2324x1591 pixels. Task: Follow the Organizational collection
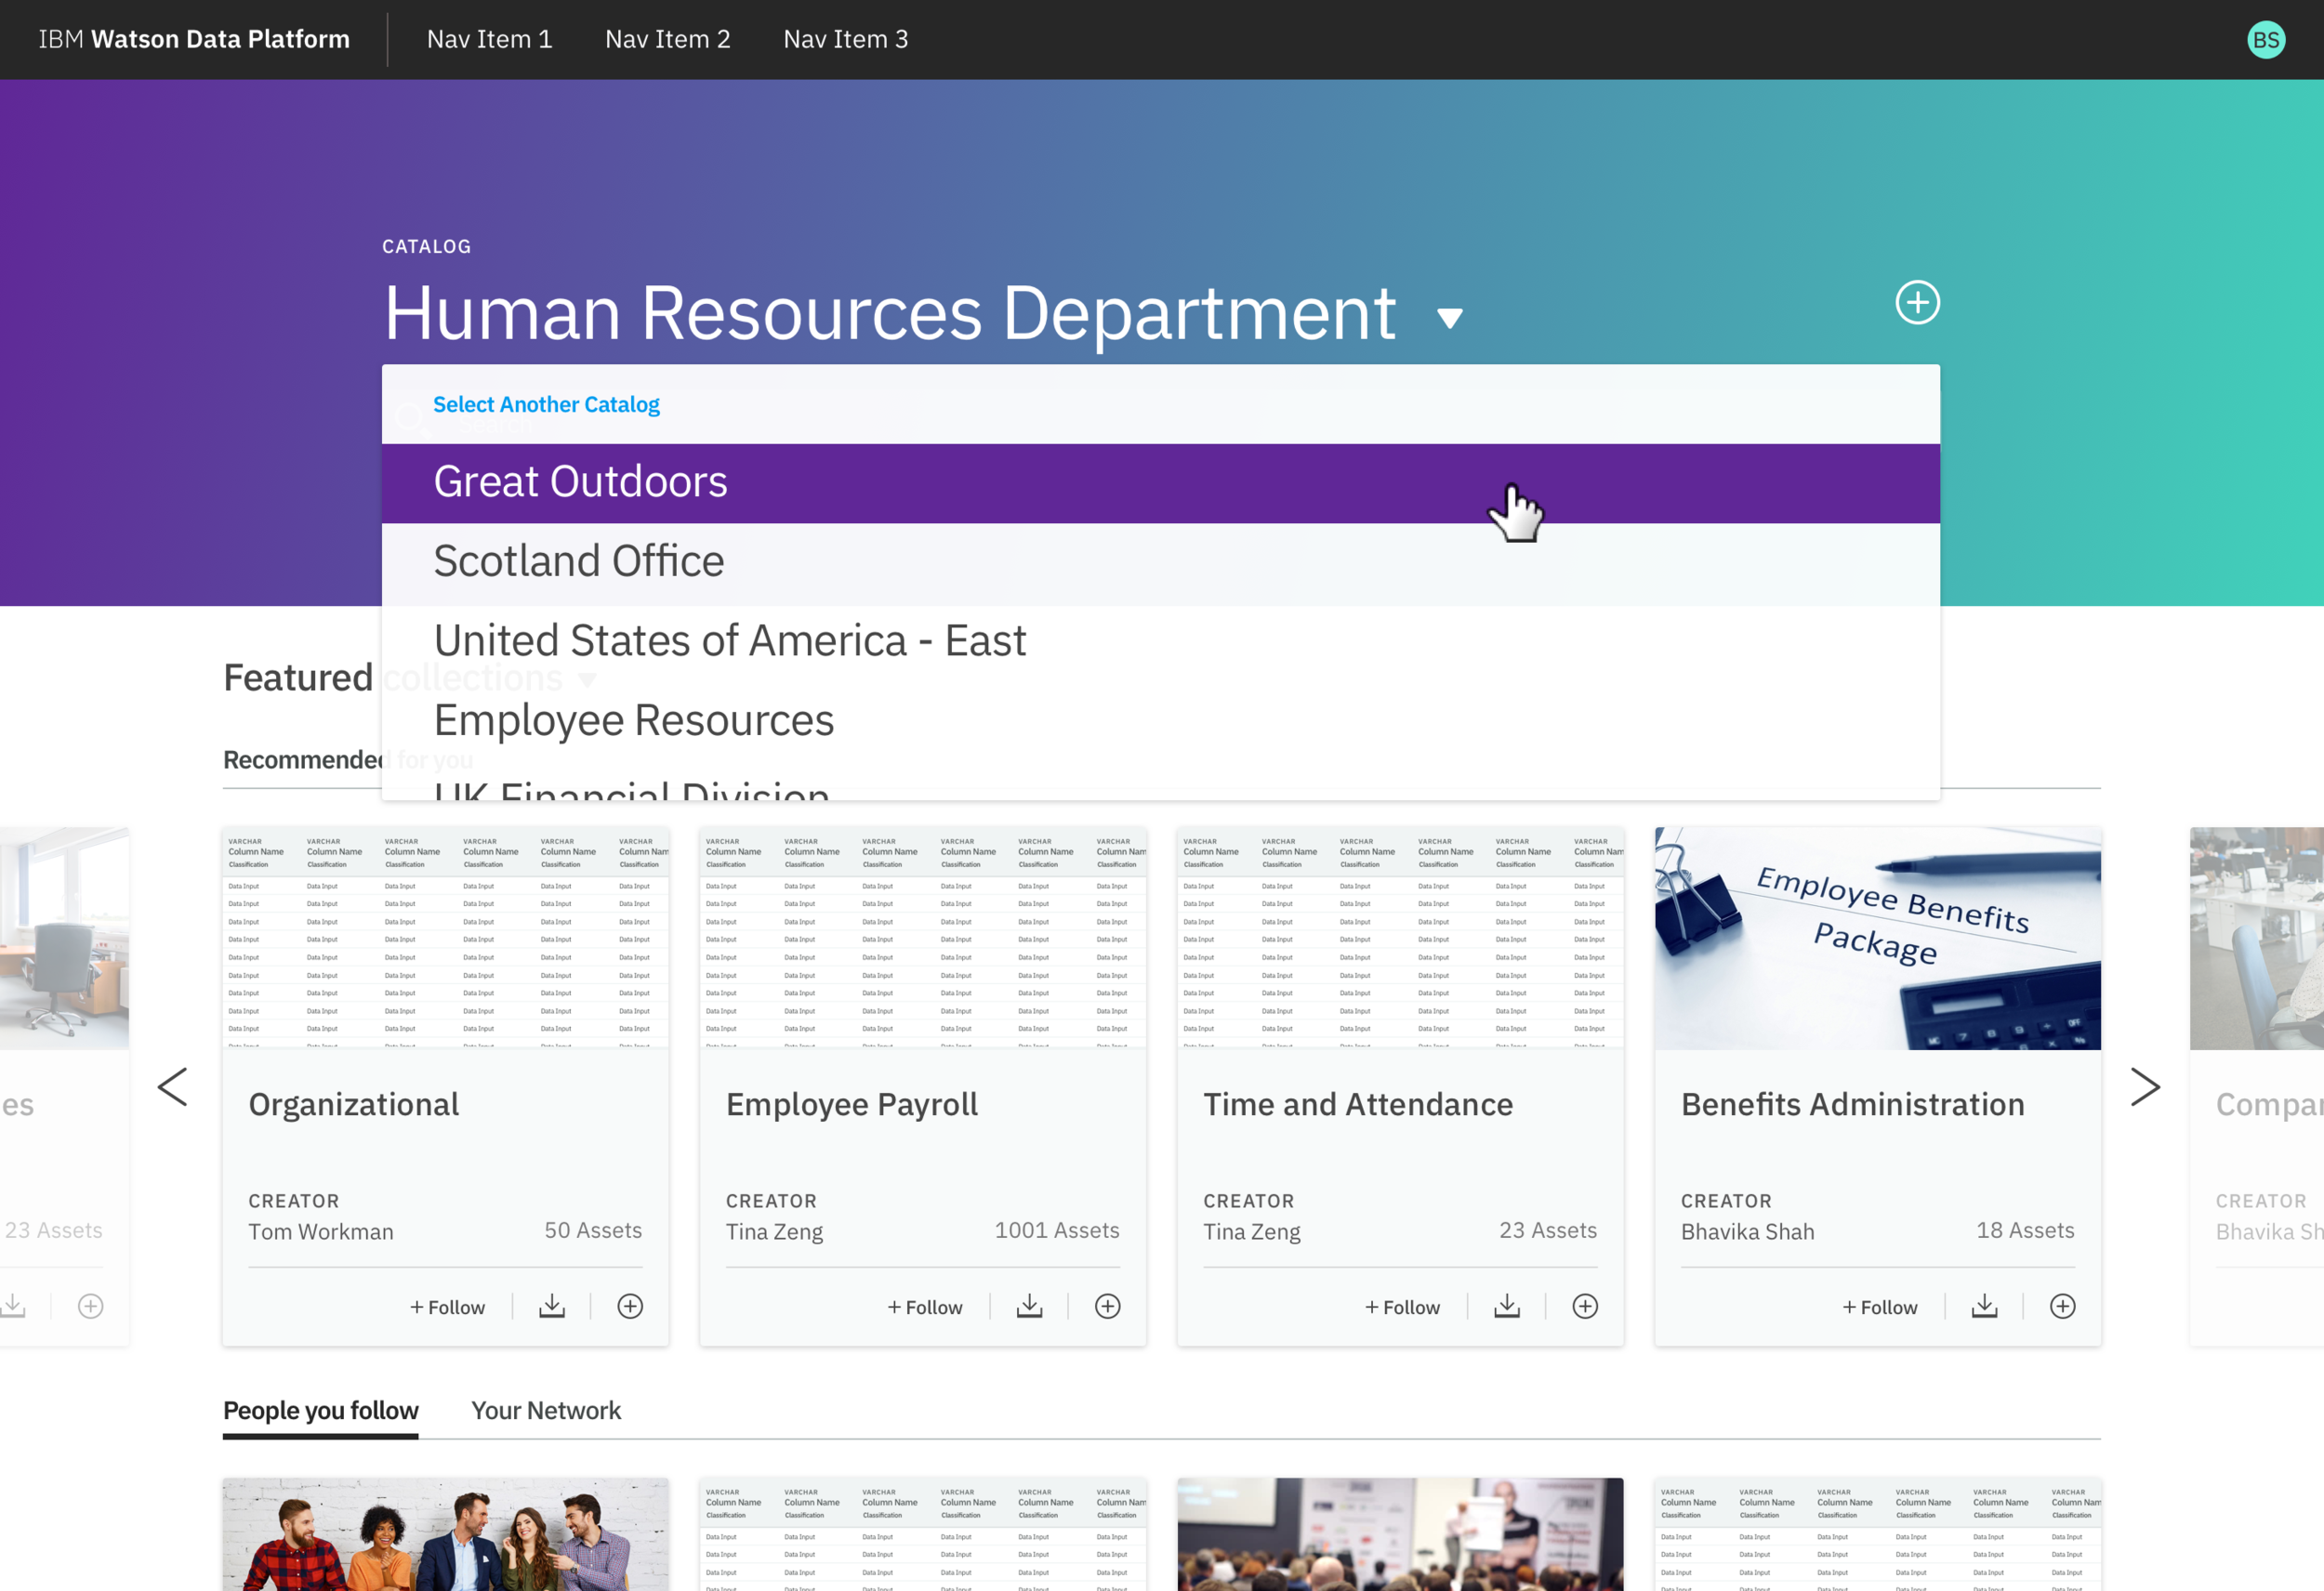(447, 1307)
